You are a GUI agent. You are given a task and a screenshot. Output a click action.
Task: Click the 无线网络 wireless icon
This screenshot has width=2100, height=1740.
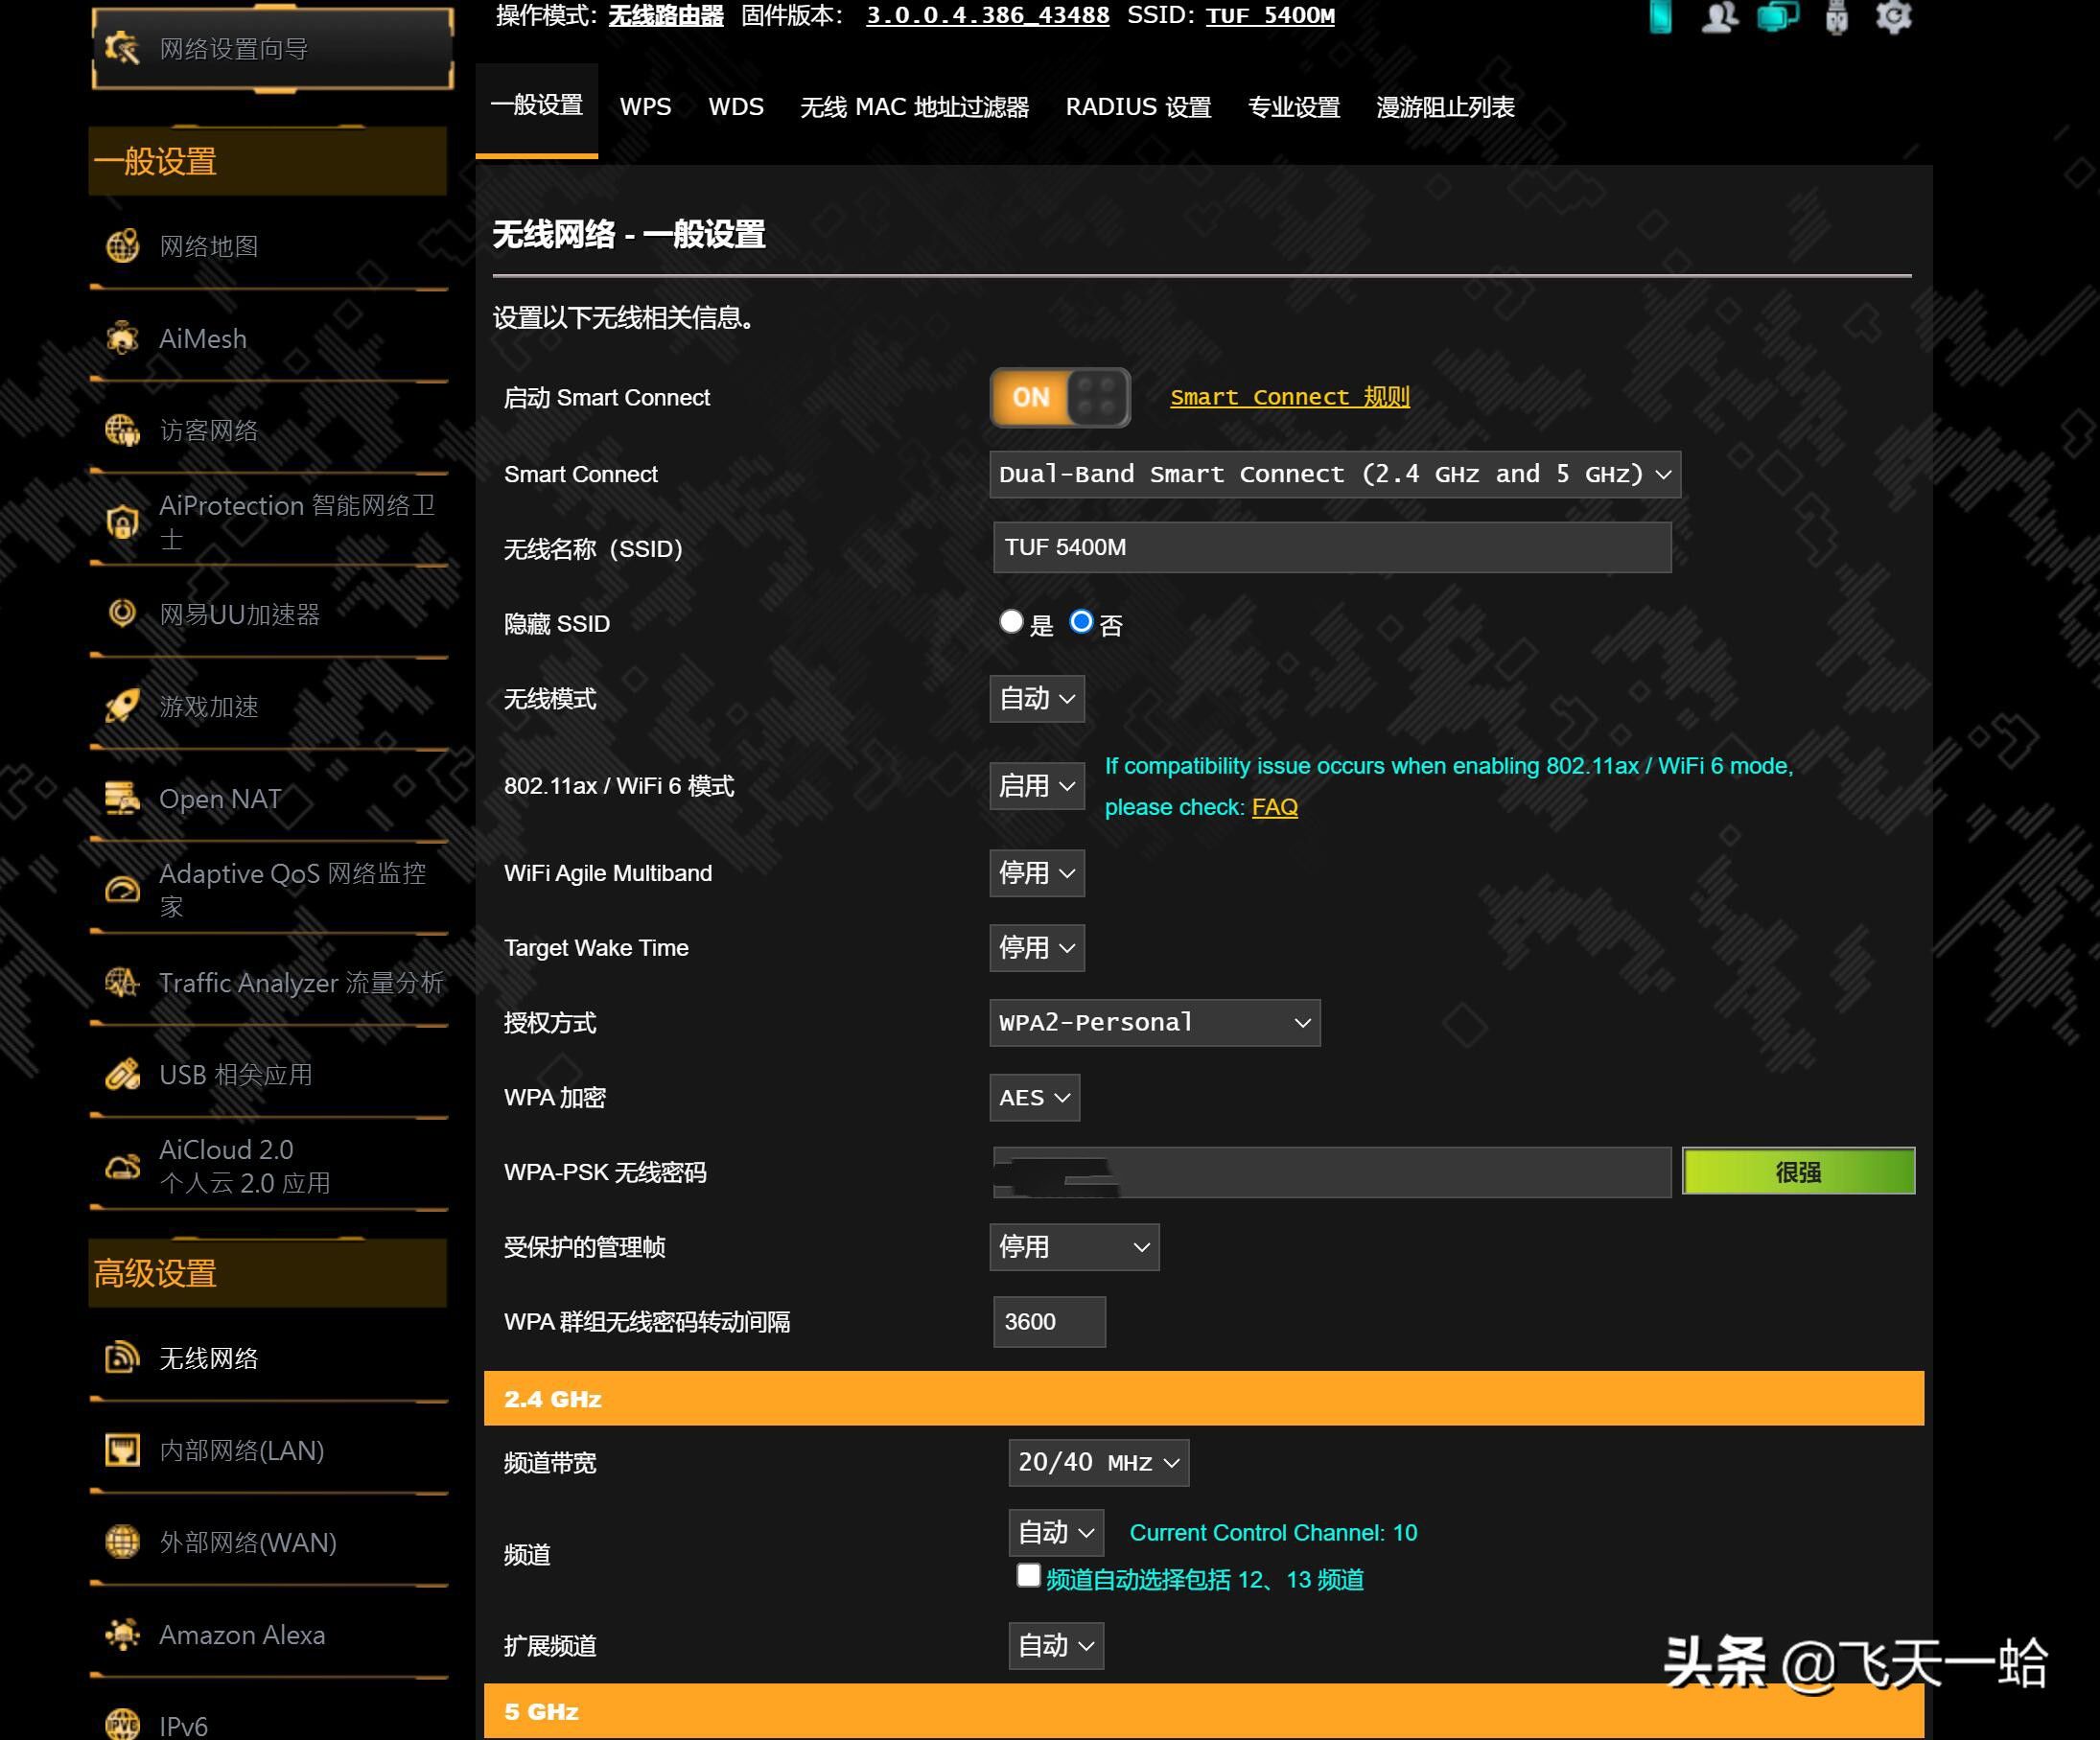pyautogui.click(x=122, y=1357)
